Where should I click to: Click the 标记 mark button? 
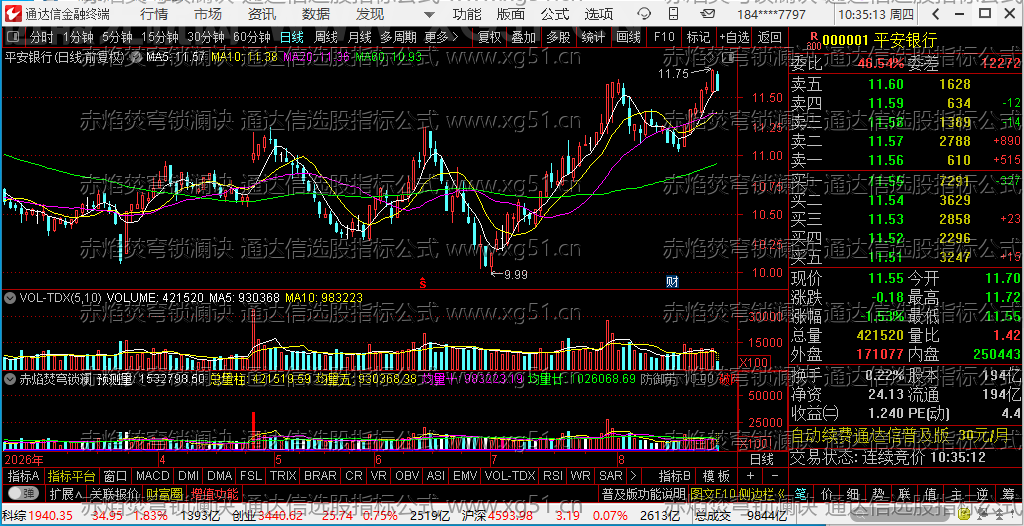pyautogui.click(x=698, y=37)
